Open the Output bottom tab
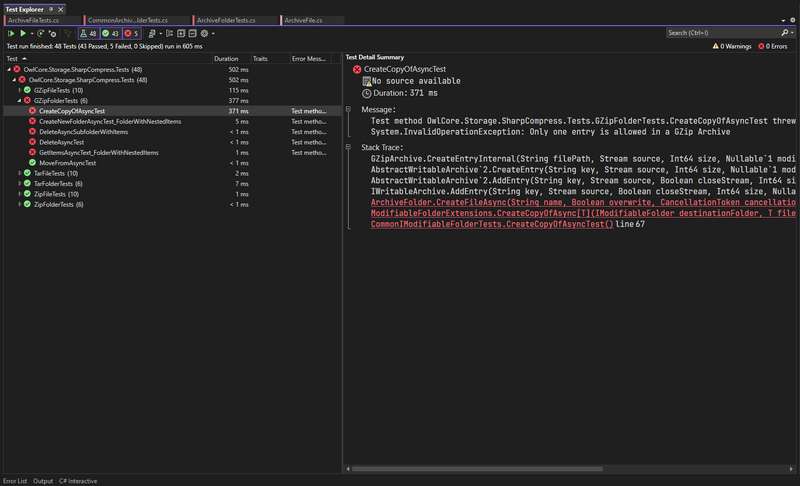Image resolution: width=800 pixels, height=486 pixels. point(43,481)
